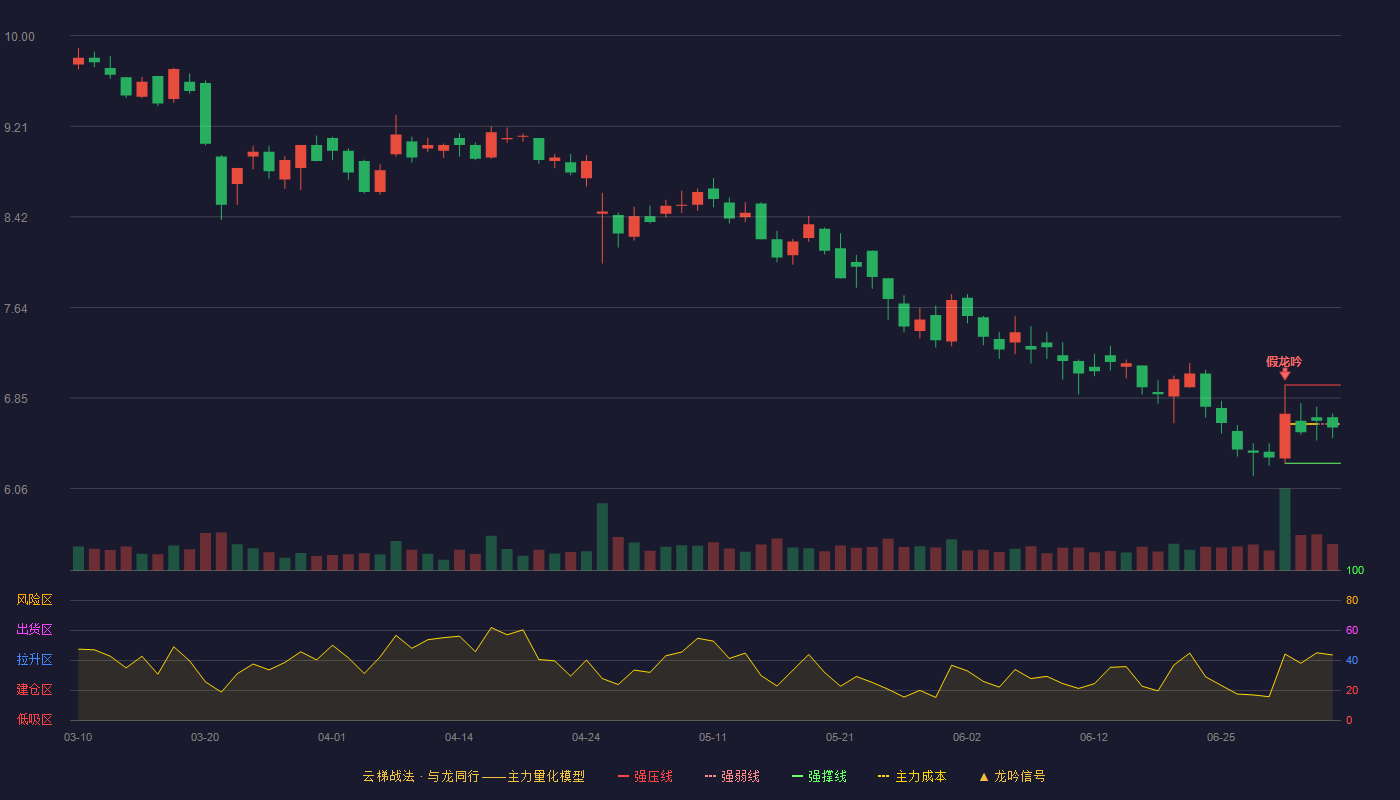Select the 拉升区 zone label
This screenshot has height=800, width=1400.
34,660
